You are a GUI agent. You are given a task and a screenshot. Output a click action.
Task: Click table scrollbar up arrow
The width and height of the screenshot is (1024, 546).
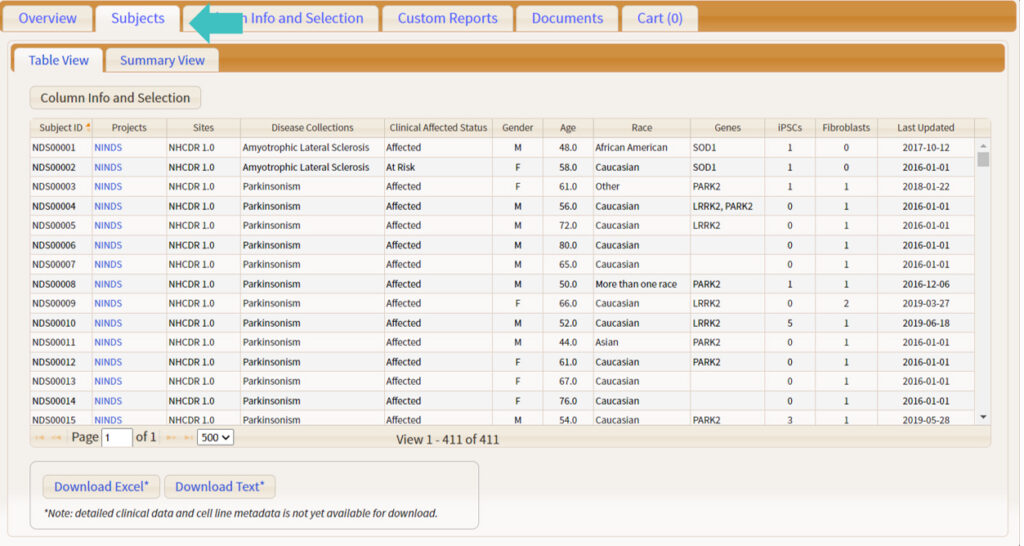point(983,146)
